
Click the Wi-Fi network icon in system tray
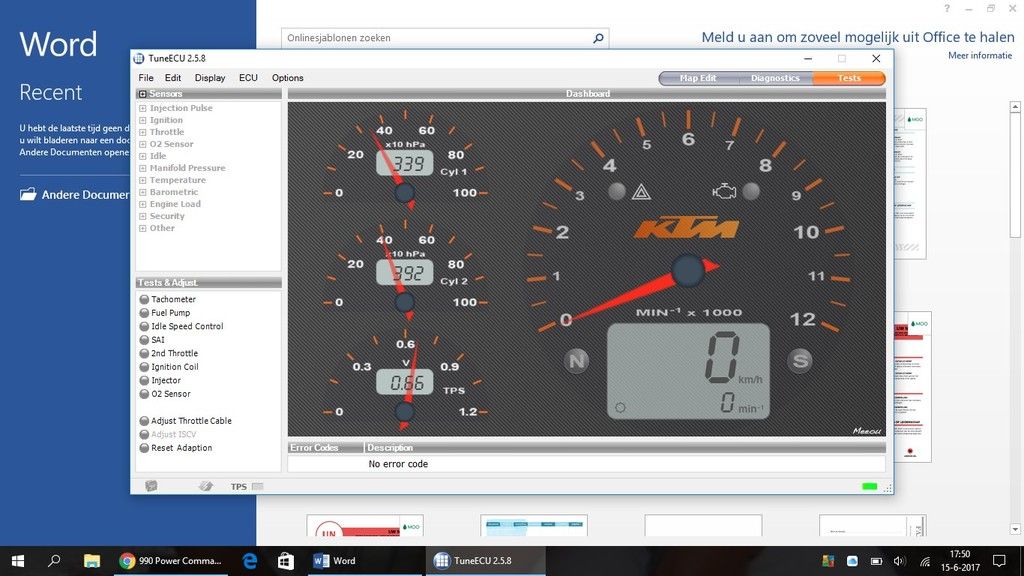point(925,561)
